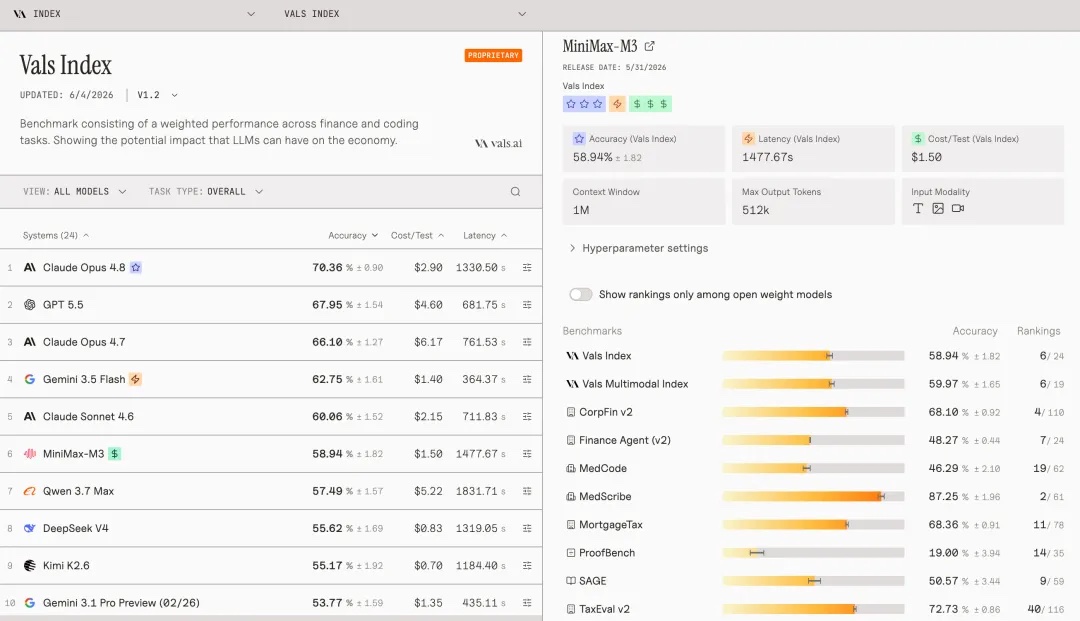Open the View All Models dropdown
This screenshot has width=1080, height=621.
click(74, 191)
